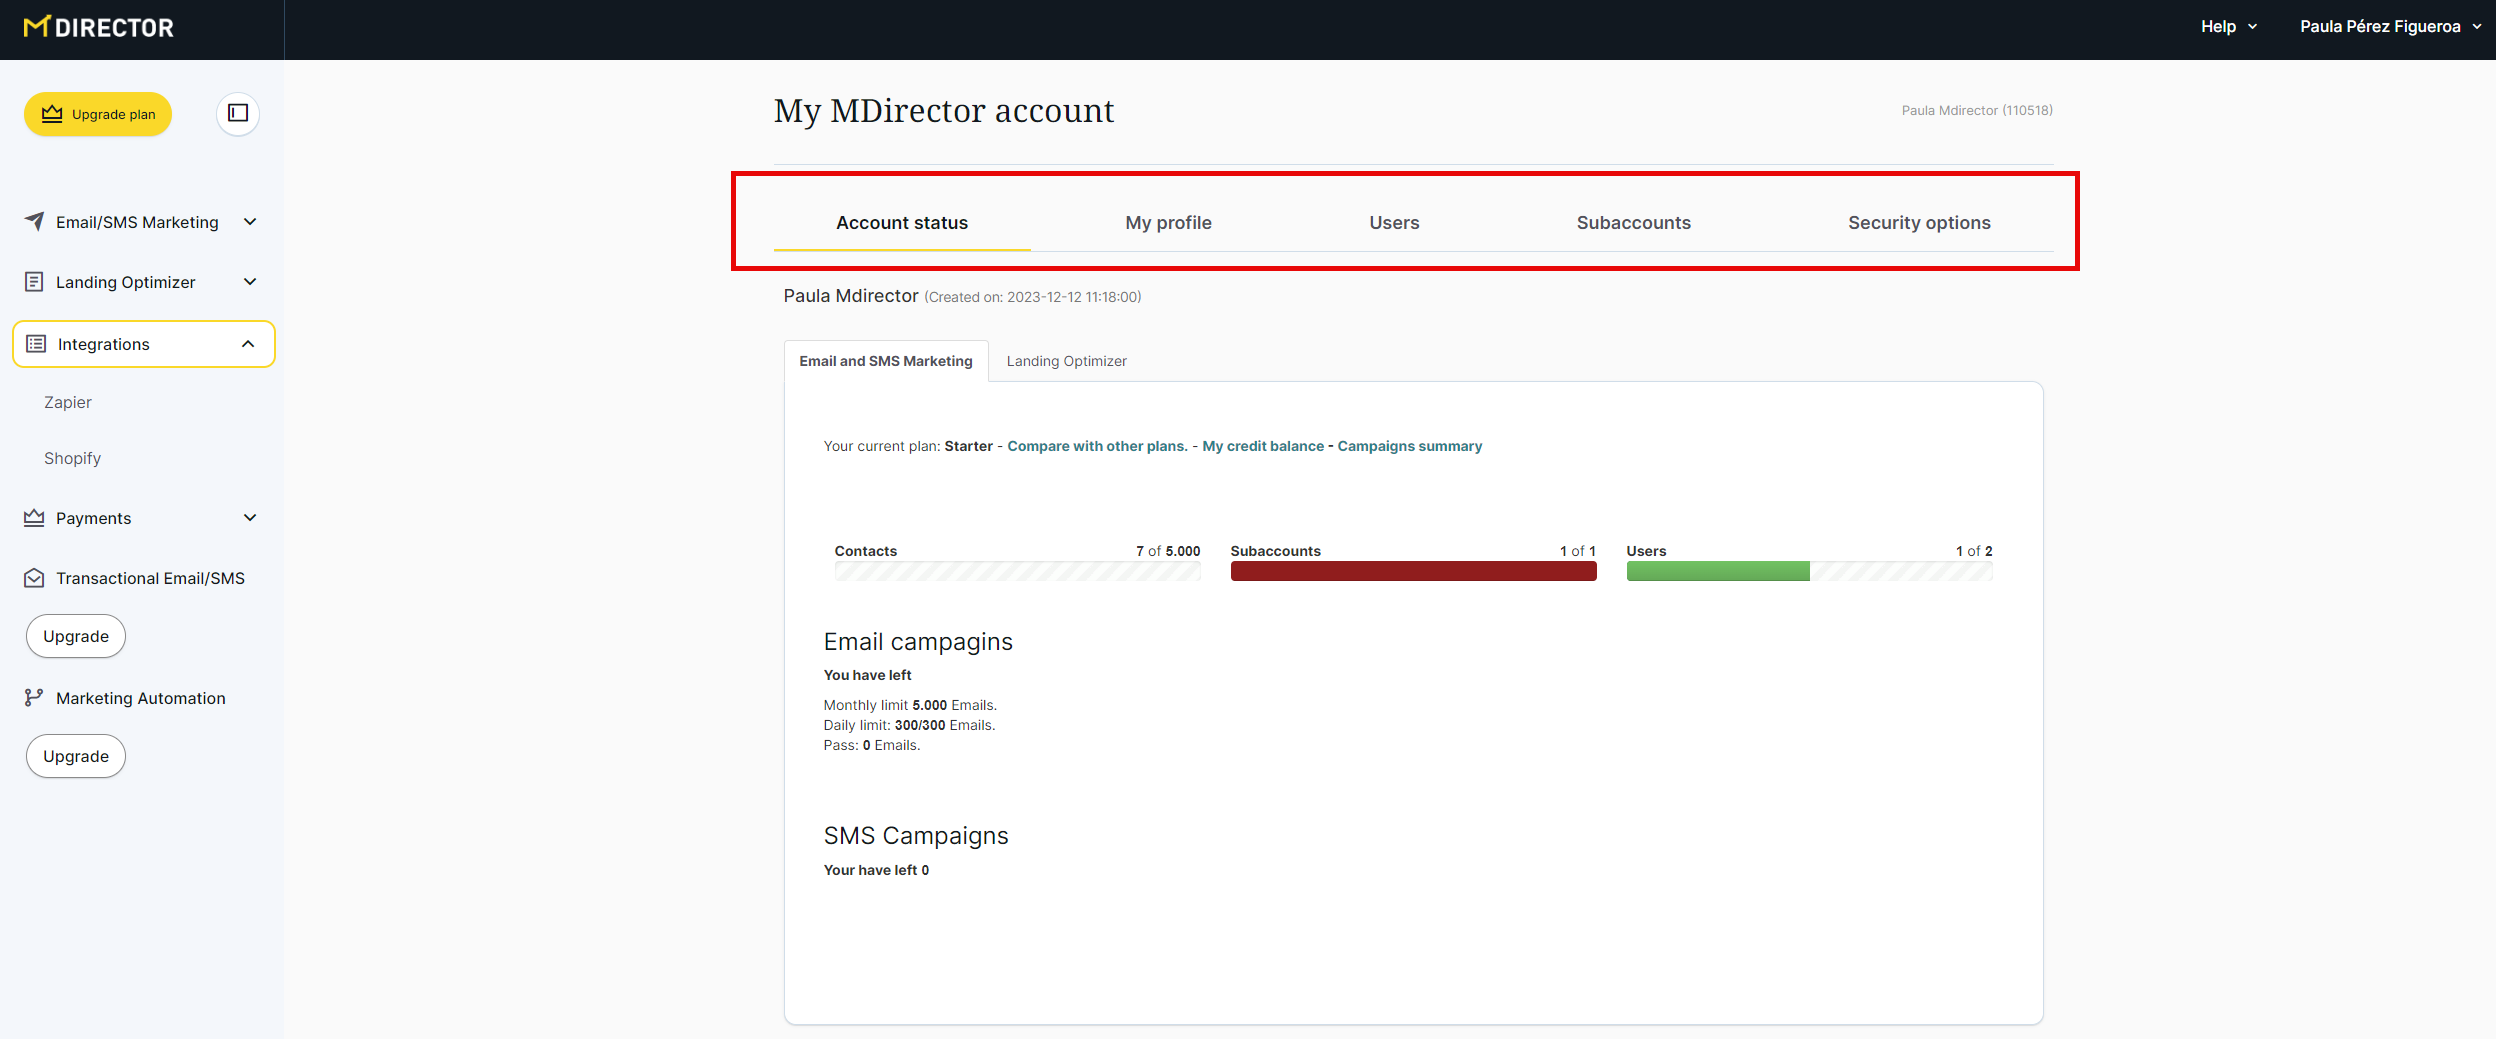
Task: Expand the Email/SMS Marketing menu chevron
Action: (x=250, y=222)
